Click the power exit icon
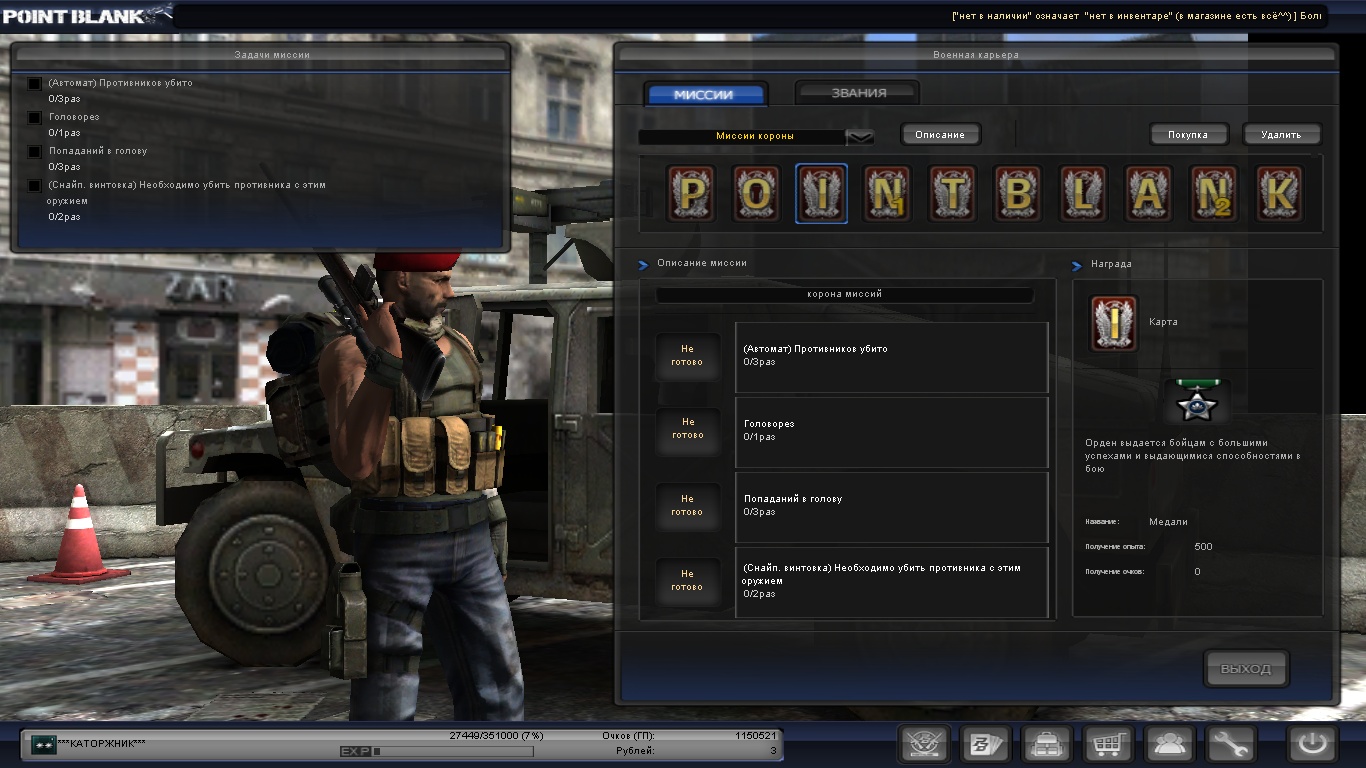Screen dimensions: 1366x768 (1312, 745)
